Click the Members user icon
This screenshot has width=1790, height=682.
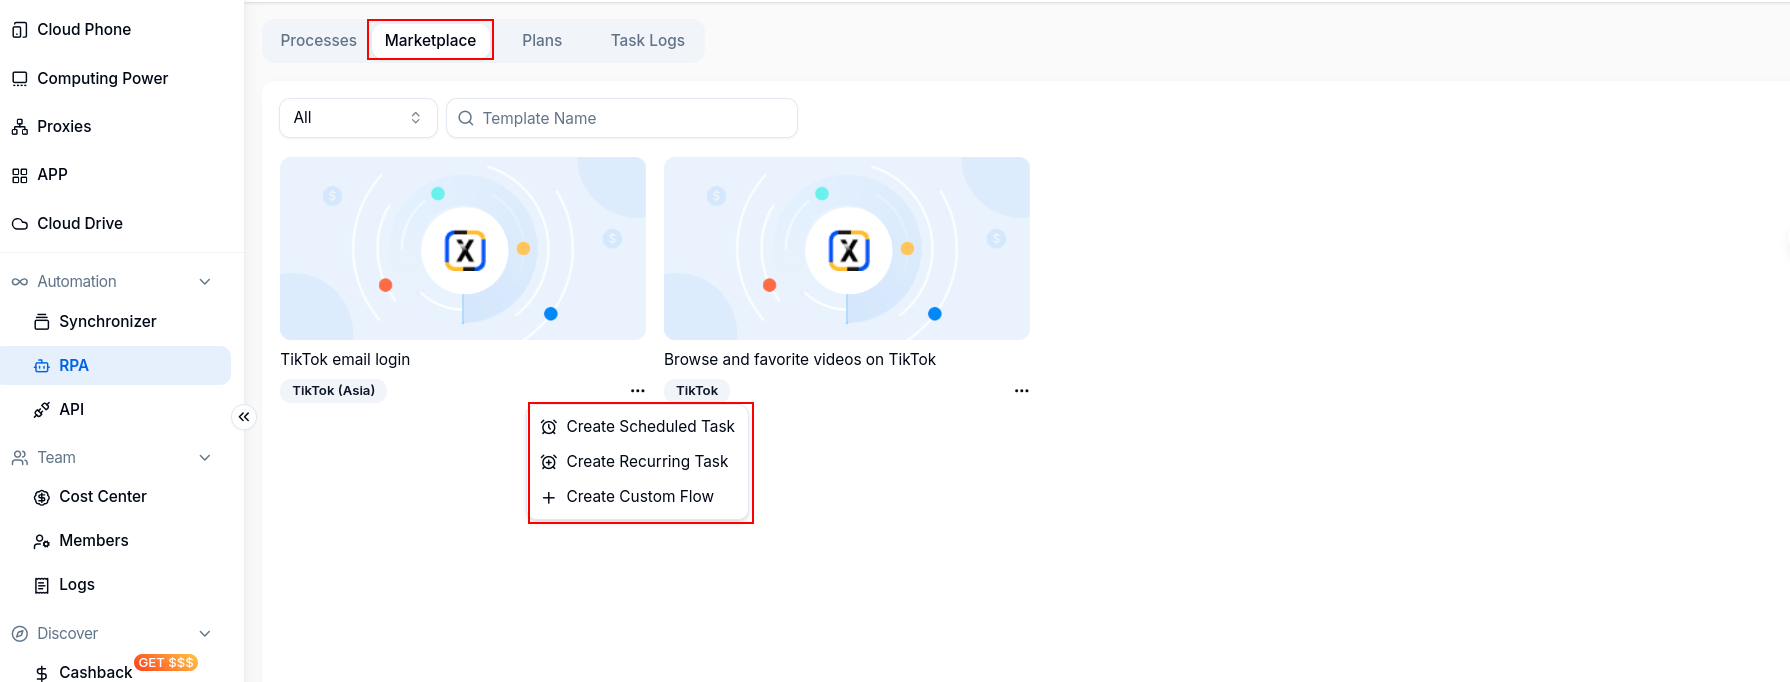point(41,541)
